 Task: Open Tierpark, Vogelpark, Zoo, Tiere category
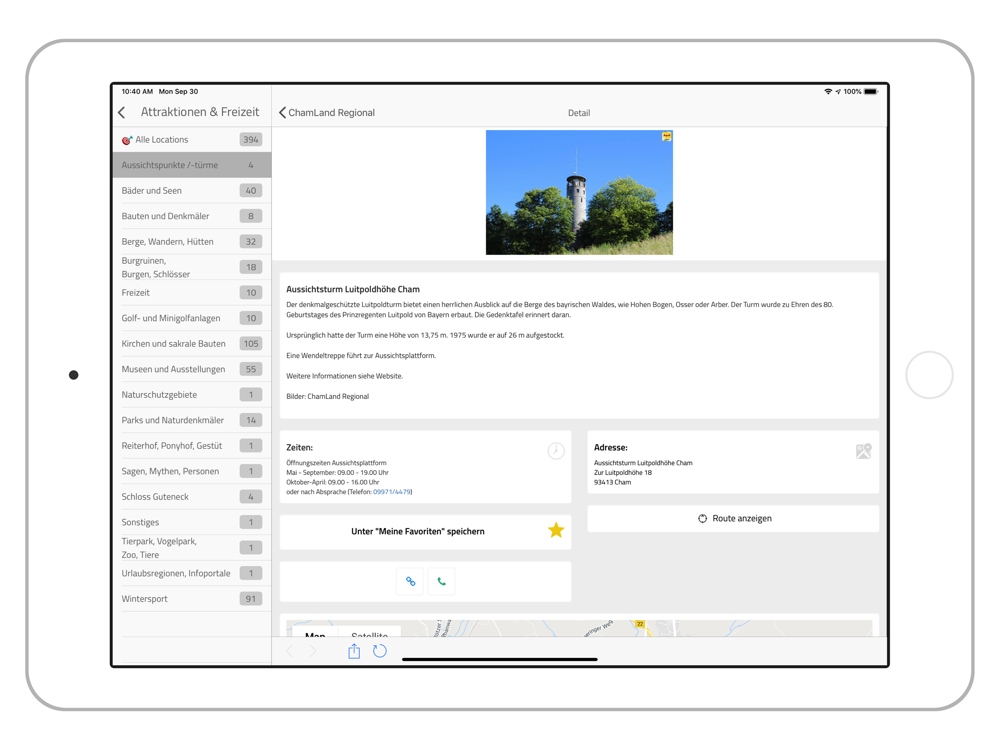click(191, 548)
